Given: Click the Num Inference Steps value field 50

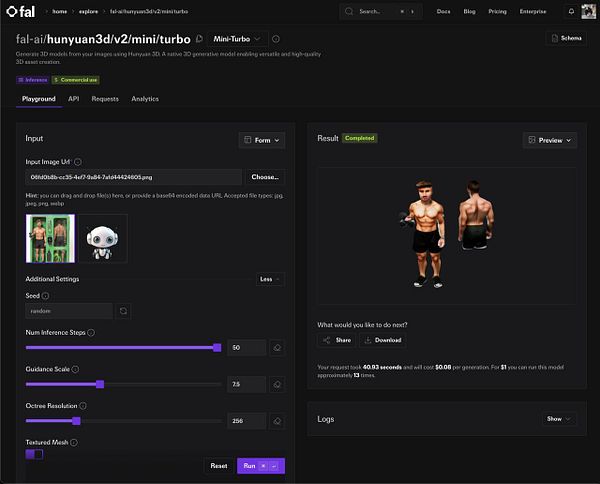Looking at the screenshot, I should [247, 348].
